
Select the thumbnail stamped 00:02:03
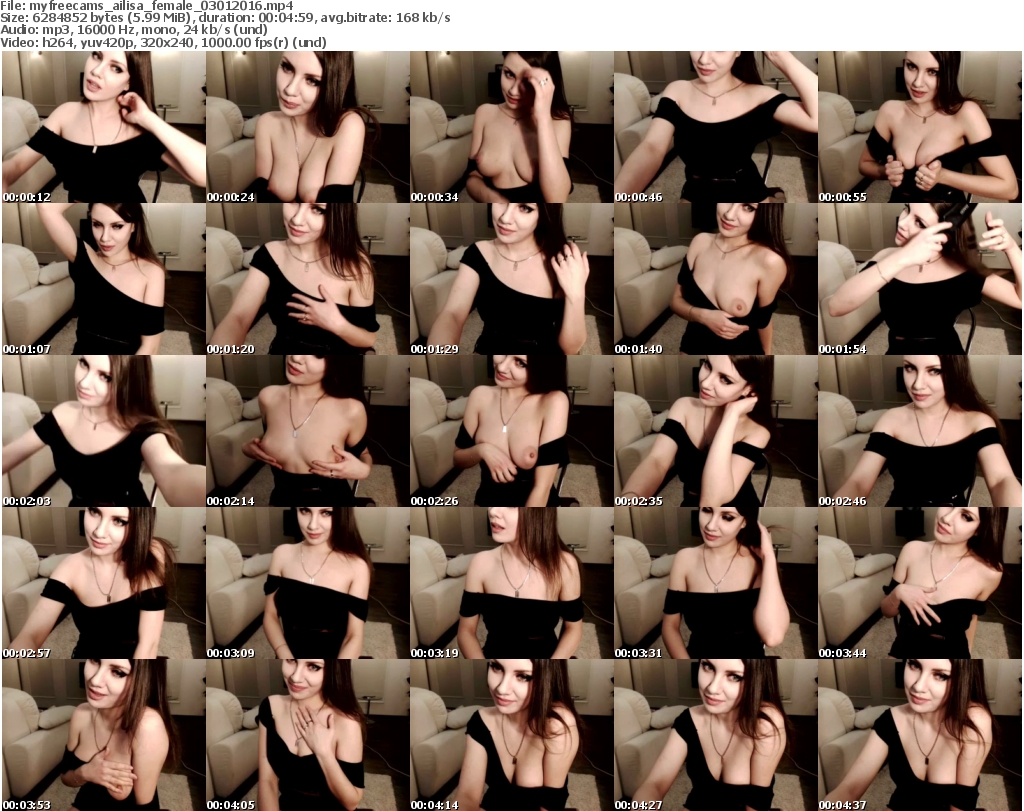(x=104, y=432)
